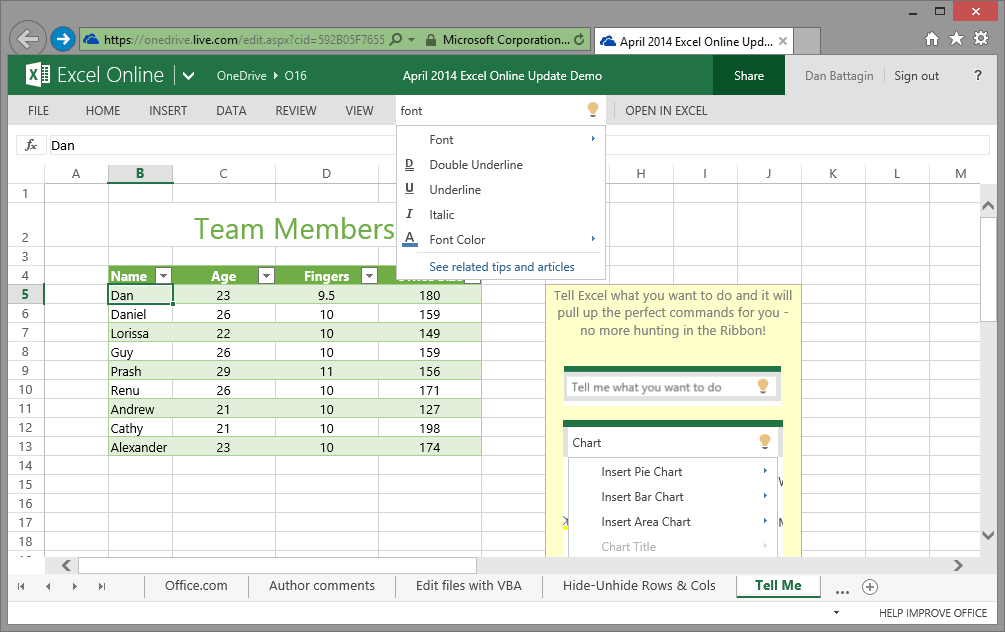Viewport: 1005px width, 632px height.
Task: Switch to the INSERT ribbon tab
Action: (168, 110)
